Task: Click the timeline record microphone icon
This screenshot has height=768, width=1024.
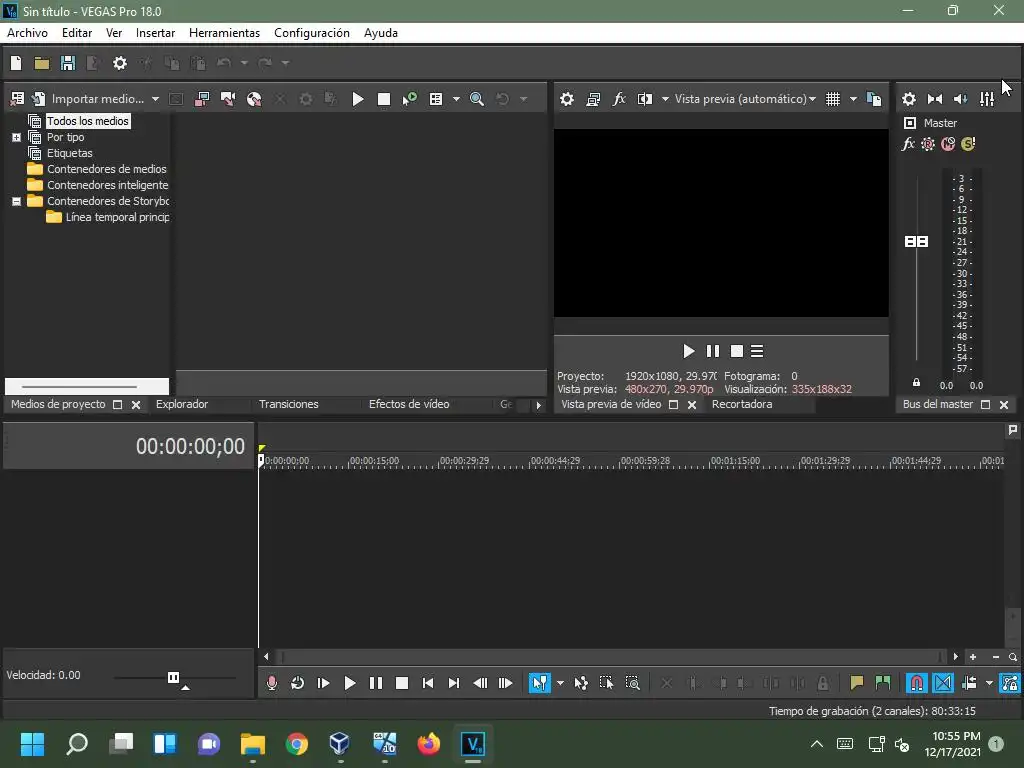Action: click(x=272, y=683)
